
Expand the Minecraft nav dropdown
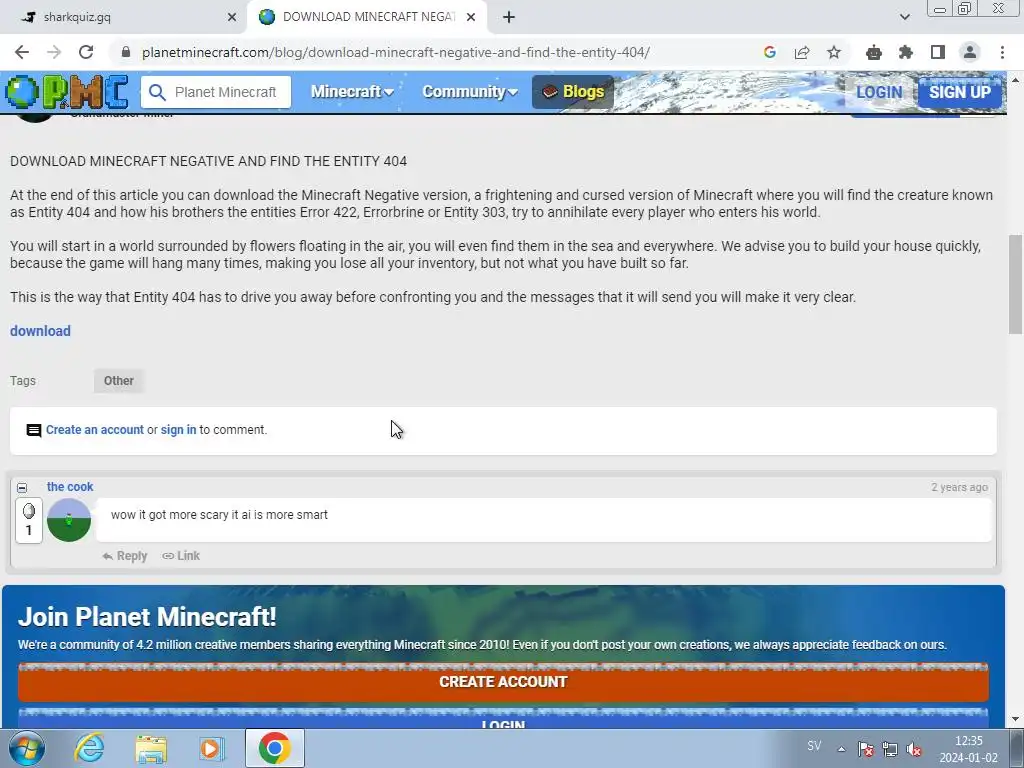click(x=351, y=92)
